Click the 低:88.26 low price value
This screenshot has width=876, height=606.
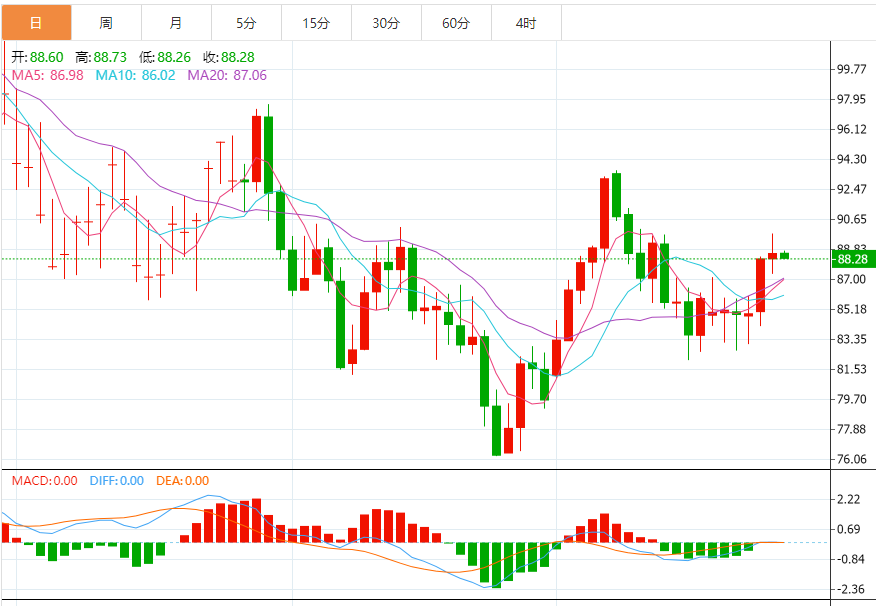165,57
